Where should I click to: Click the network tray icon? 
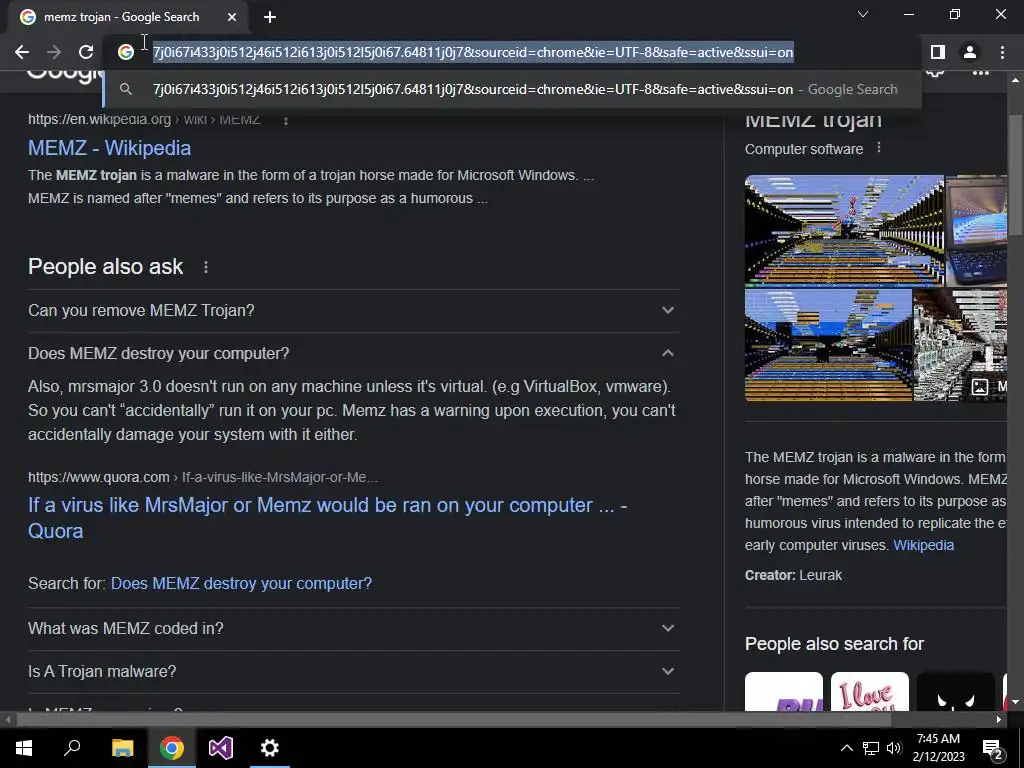tap(871, 748)
